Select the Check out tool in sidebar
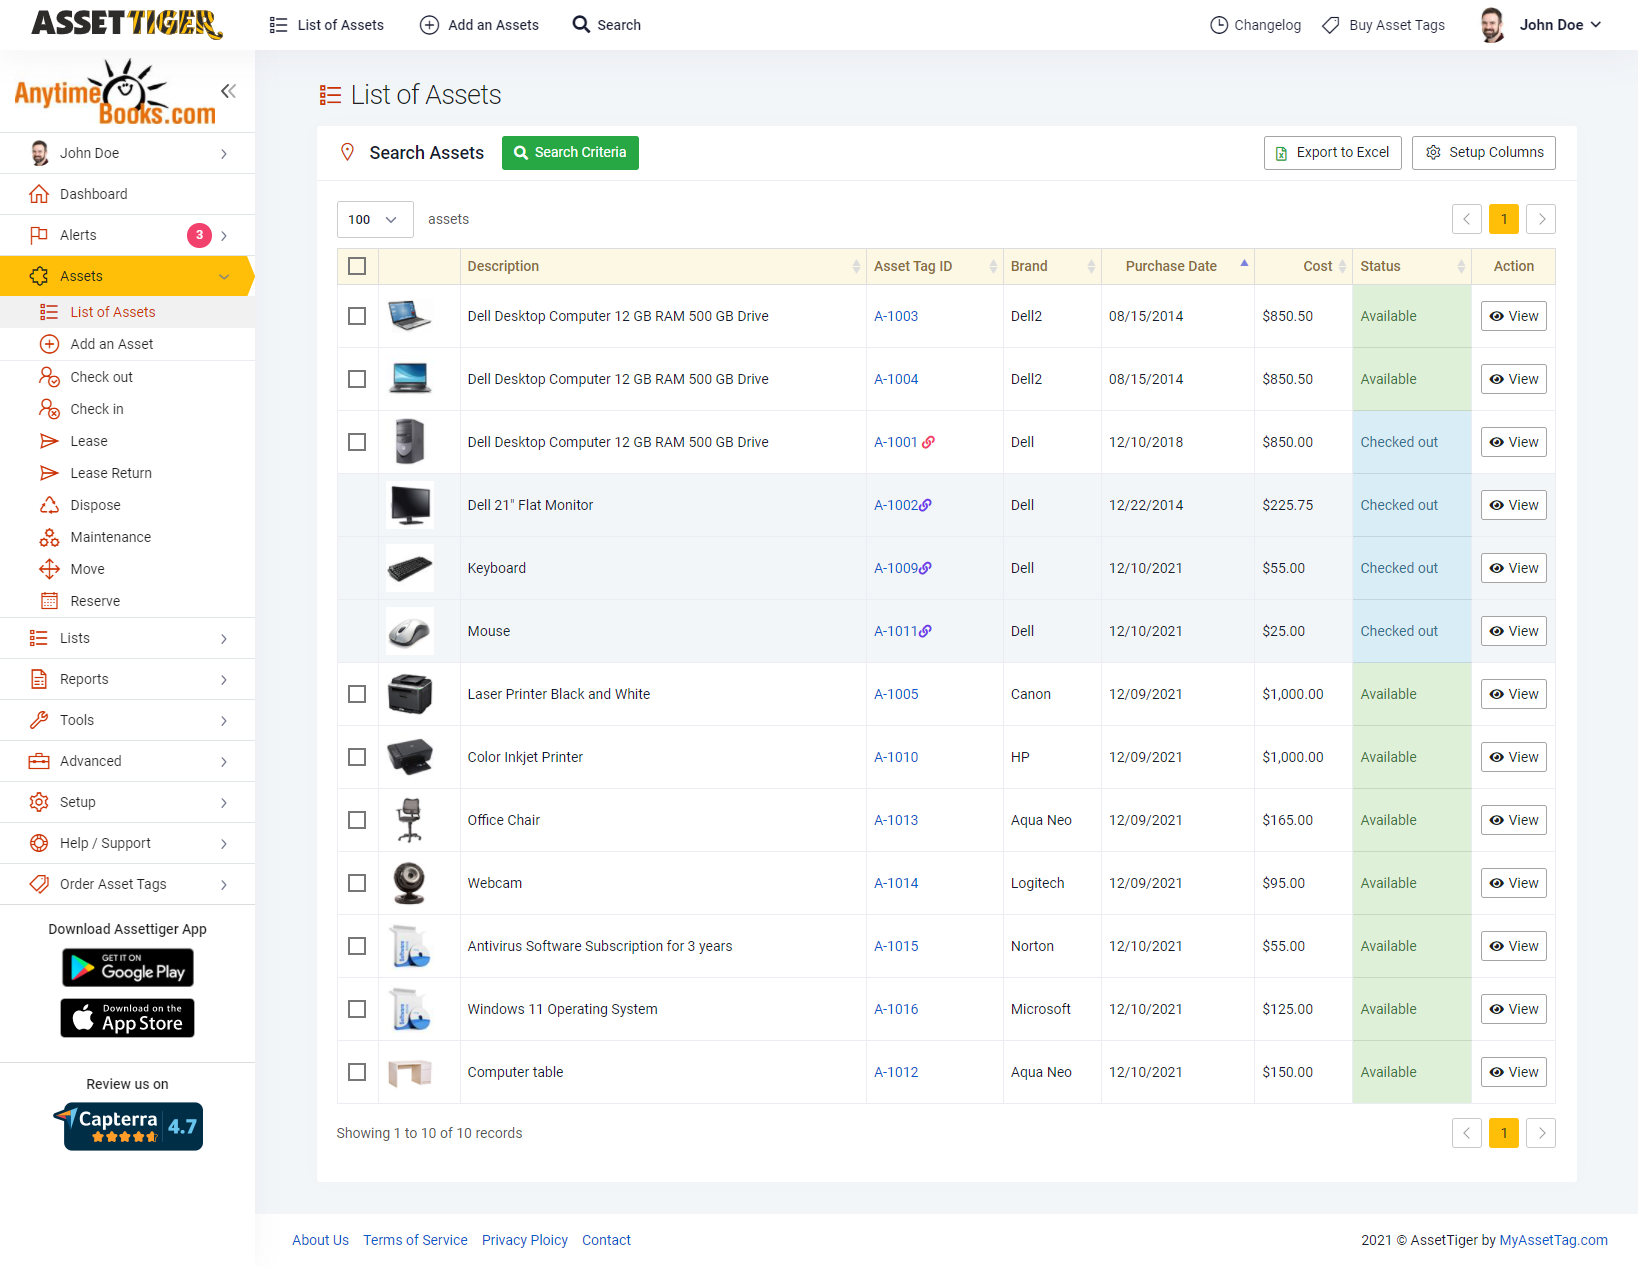Viewport: 1638px width, 1267px height. tap(100, 377)
